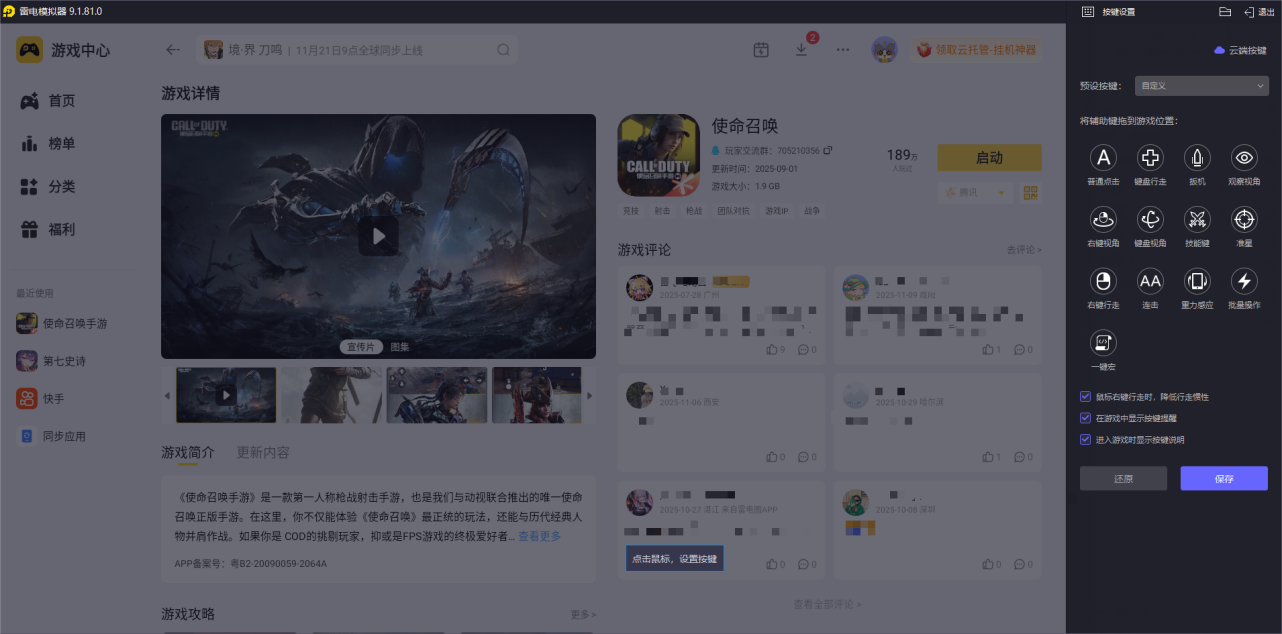Switch to 宣传片 media view

pyautogui.click(x=361, y=347)
